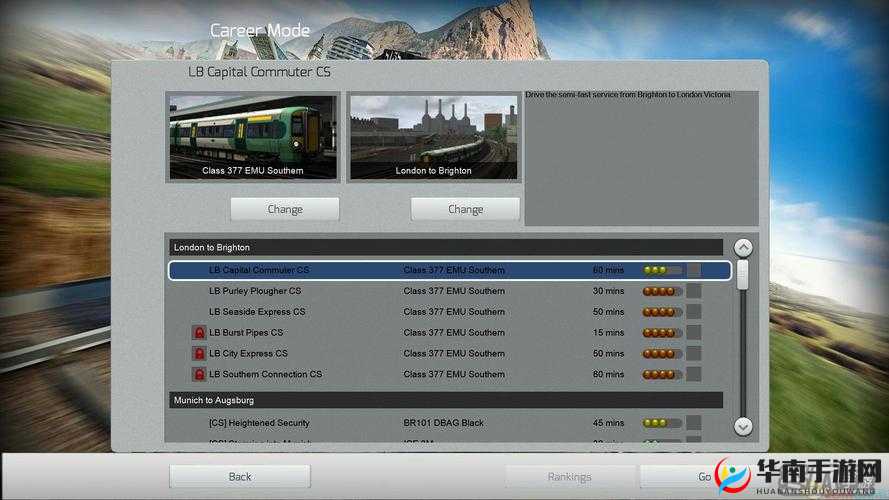Select the LB Seaside Express CS scenario
889x500 pixels.
coord(257,312)
